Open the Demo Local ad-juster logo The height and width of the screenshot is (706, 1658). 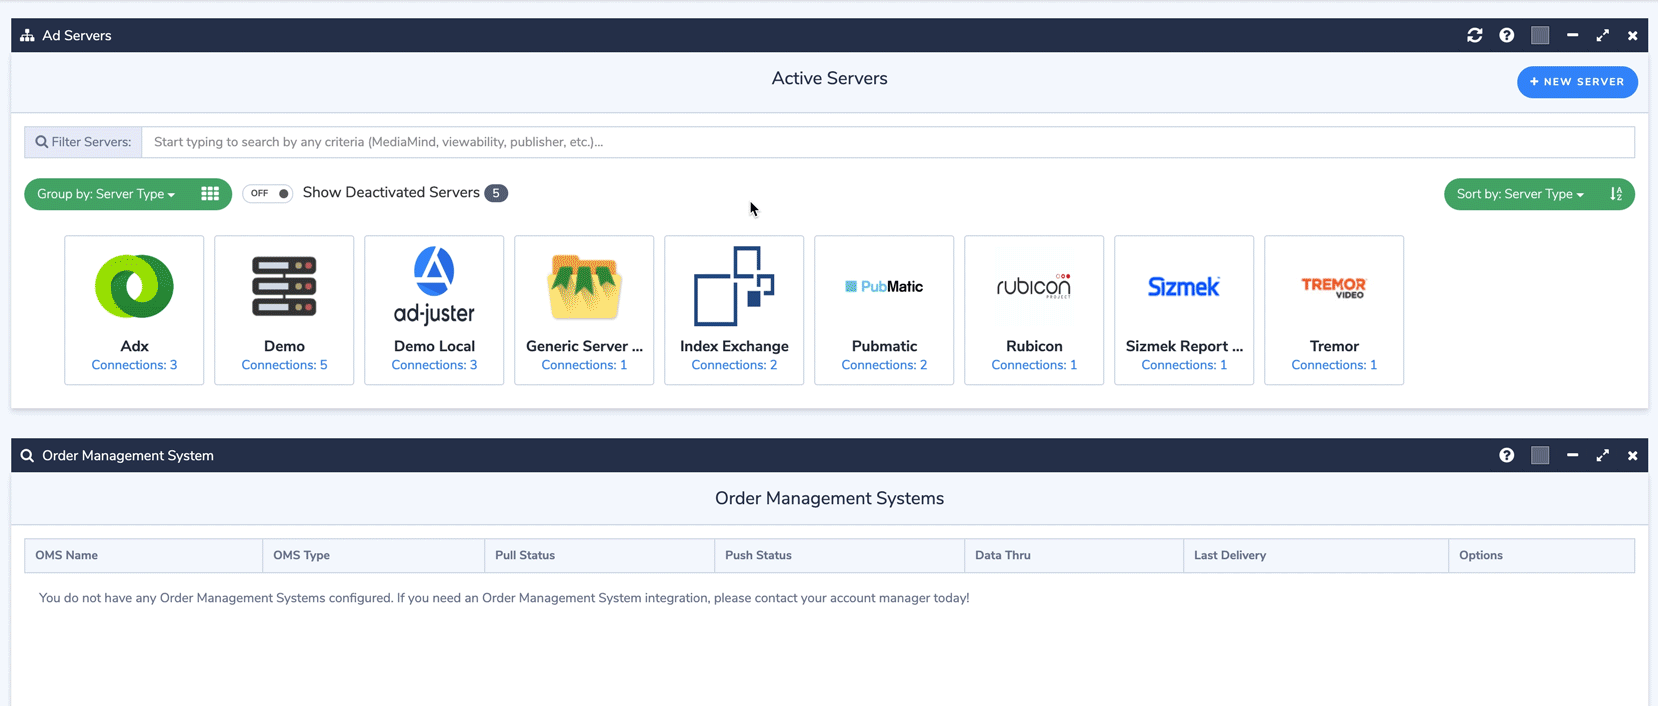tap(434, 286)
